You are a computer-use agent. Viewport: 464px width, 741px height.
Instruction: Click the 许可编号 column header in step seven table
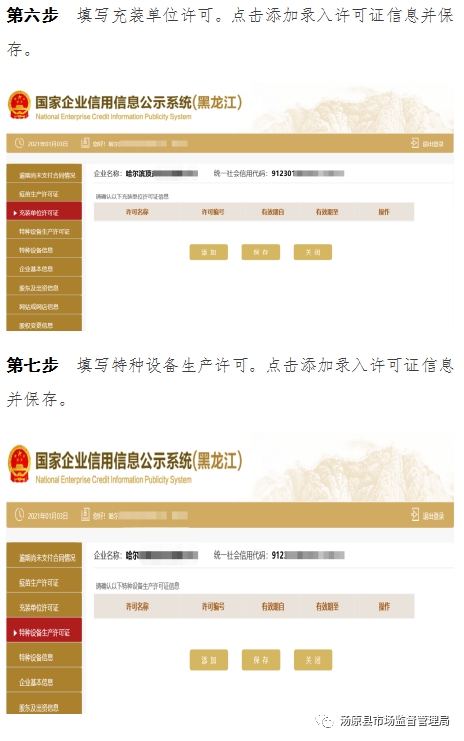(x=213, y=606)
